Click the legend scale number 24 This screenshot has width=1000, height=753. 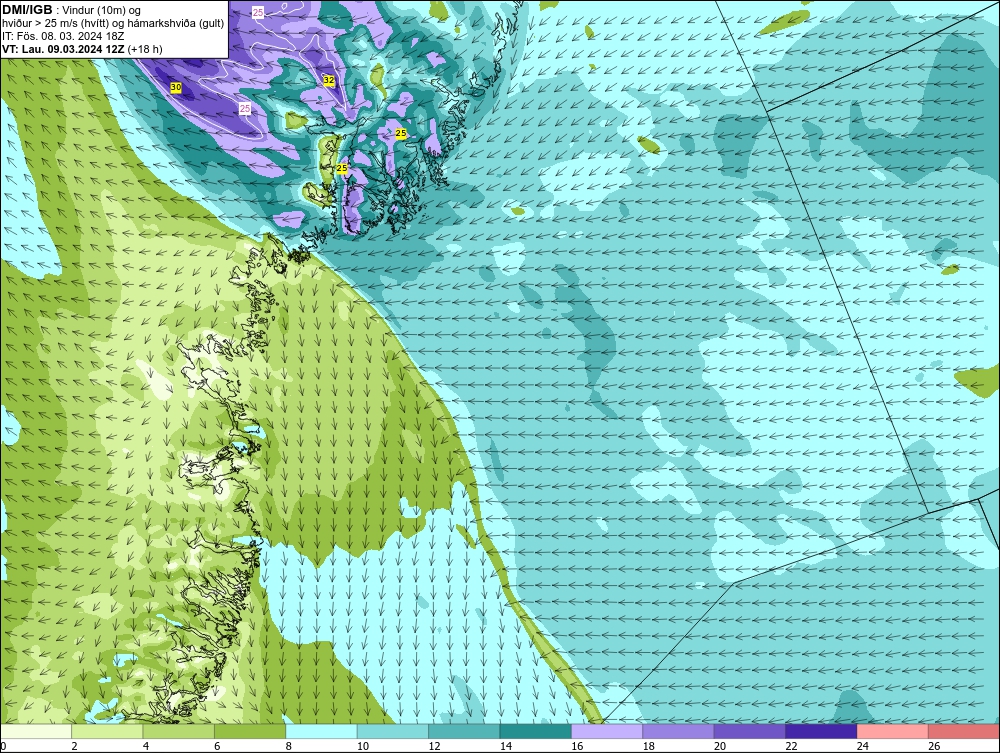click(x=863, y=746)
